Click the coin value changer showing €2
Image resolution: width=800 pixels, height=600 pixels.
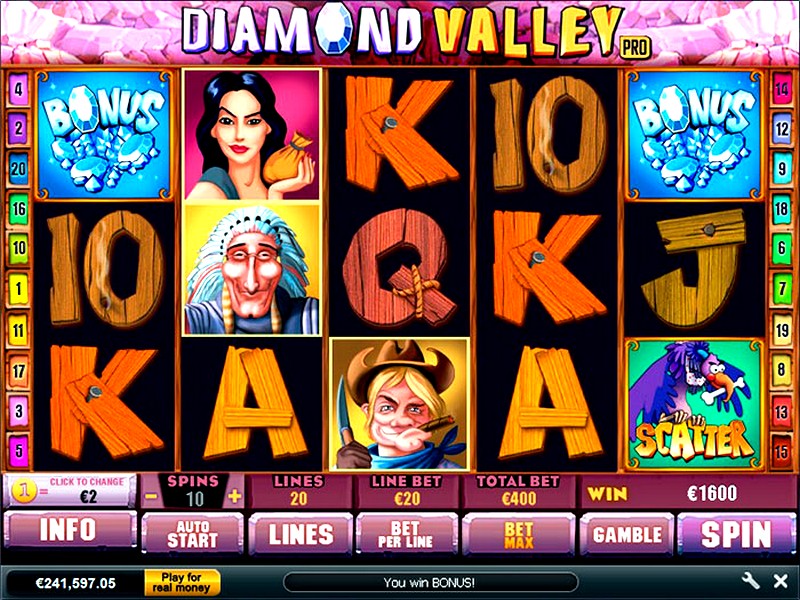70,491
